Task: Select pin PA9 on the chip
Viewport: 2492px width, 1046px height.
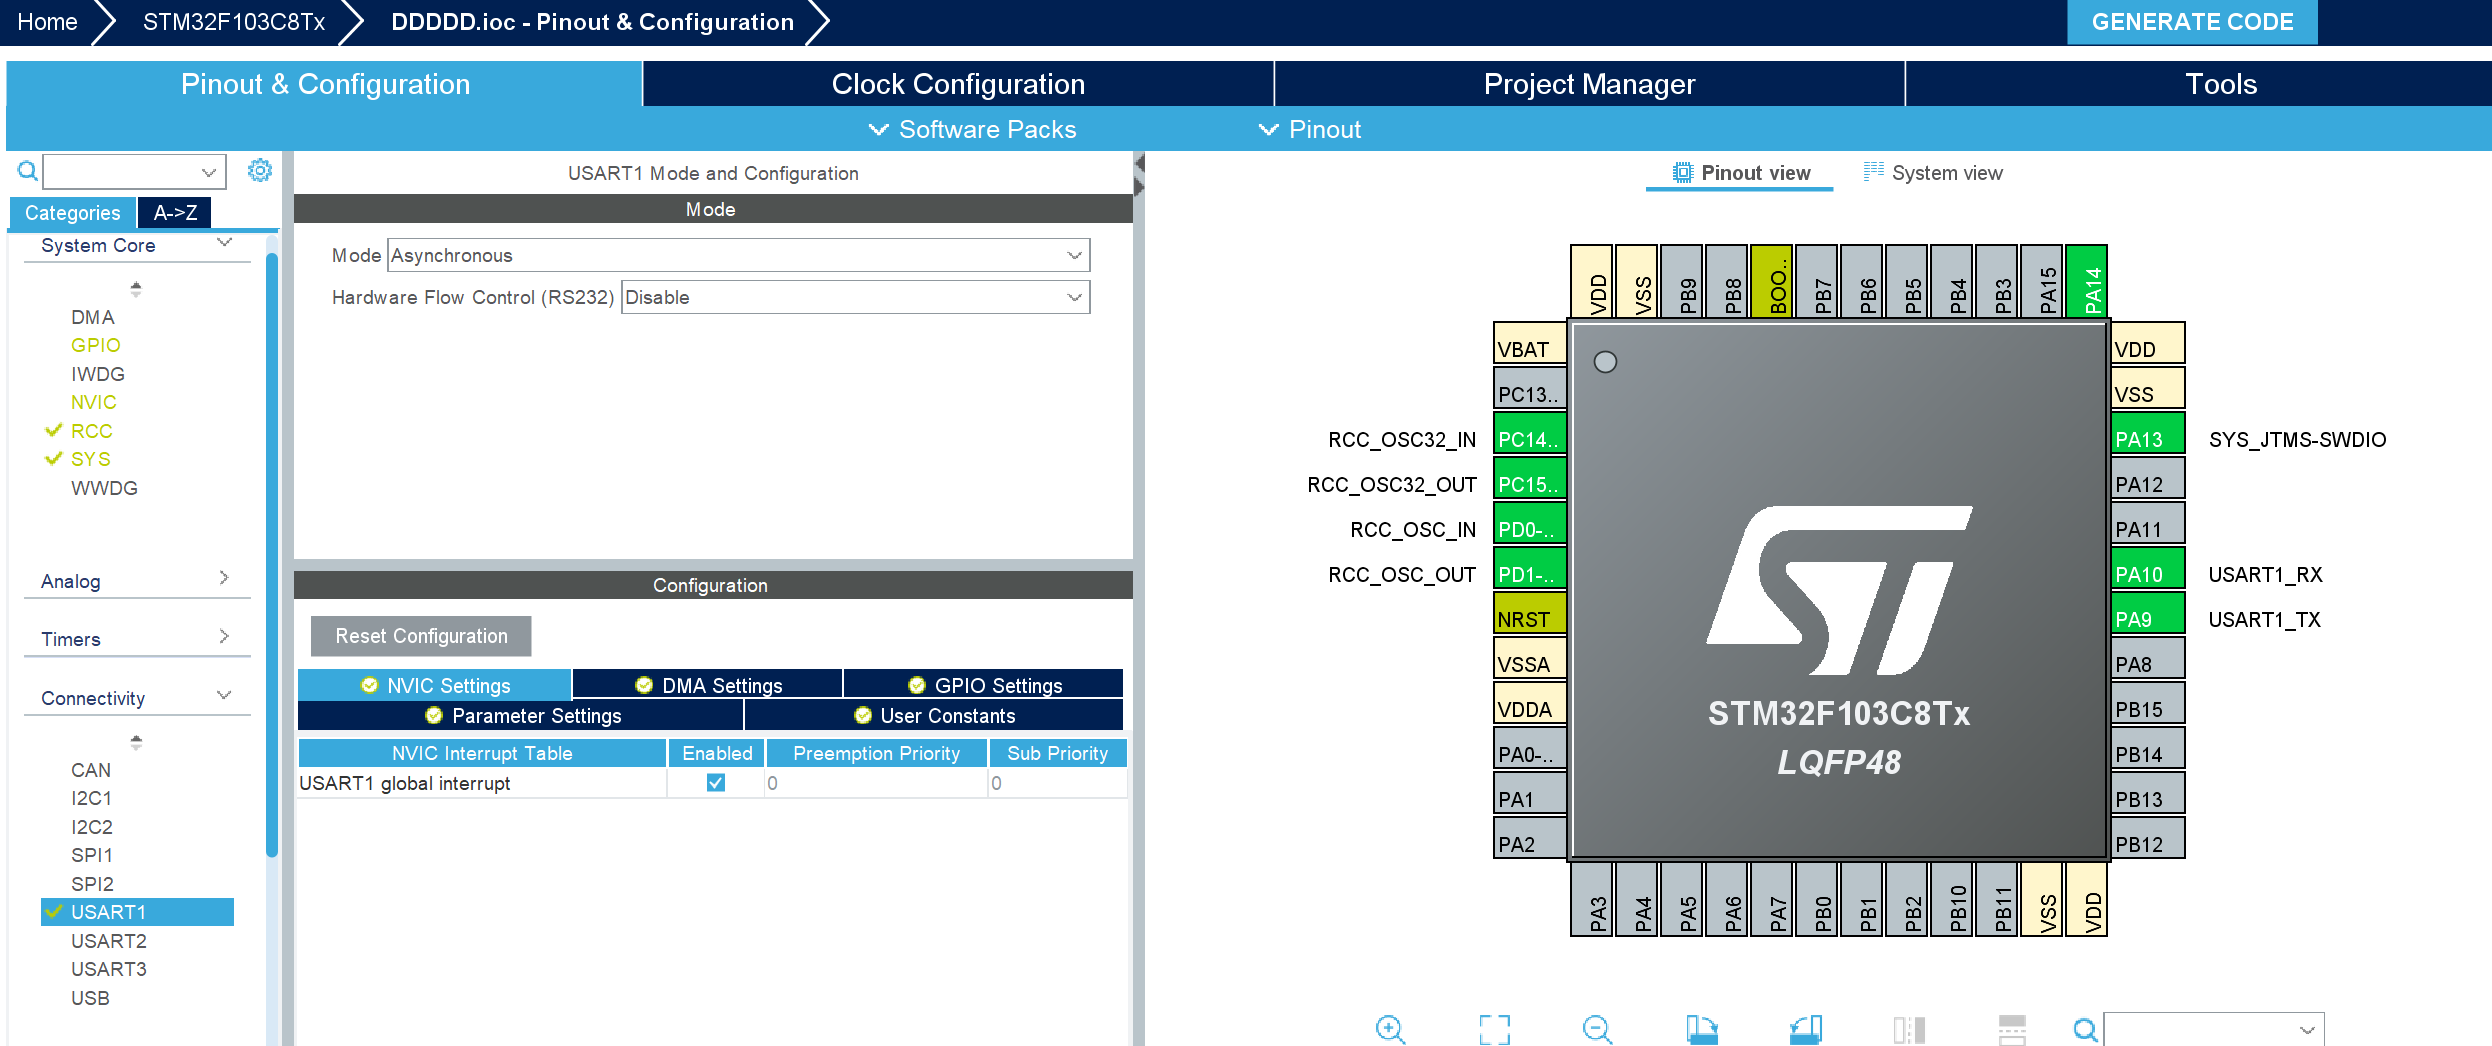Action: pyautogui.click(x=2148, y=612)
